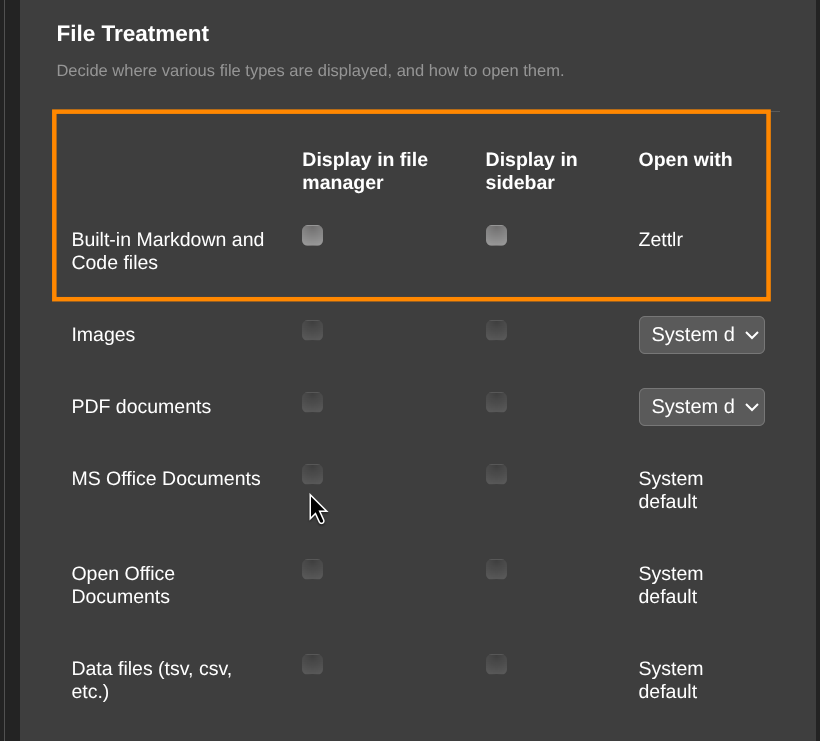
Task: Expand the PDF documents 'Open with' dropdown
Action: click(x=701, y=407)
